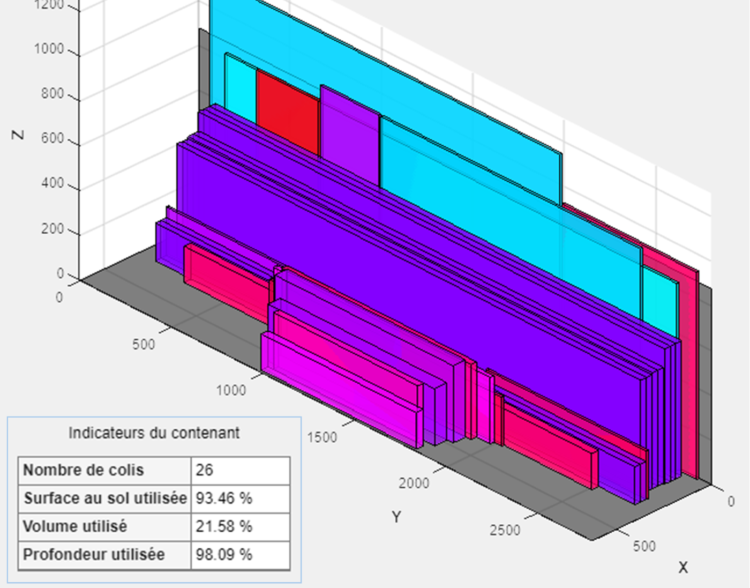Click the 98.09 % depth value
This screenshot has height=588, width=750.
click(x=240, y=554)
